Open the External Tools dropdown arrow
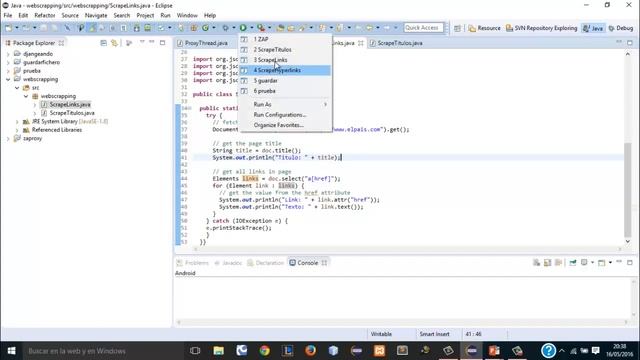The height and width of the screenshot is (360, 640). pyautogui.click(x=270, y=28)
